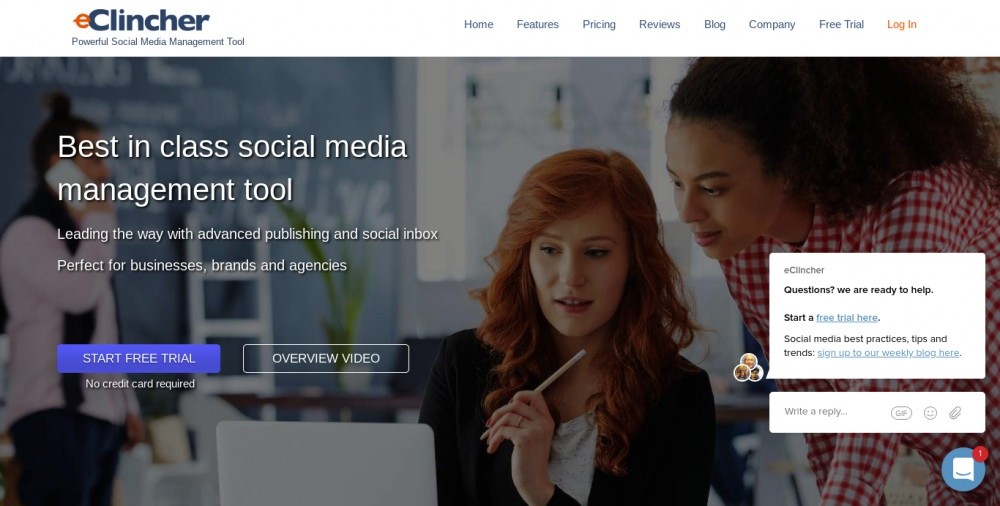The height and width of the screenshot is (506, 1000).
Task: Play the OVERVIEW VIDEO
Action: click(326, 359)
